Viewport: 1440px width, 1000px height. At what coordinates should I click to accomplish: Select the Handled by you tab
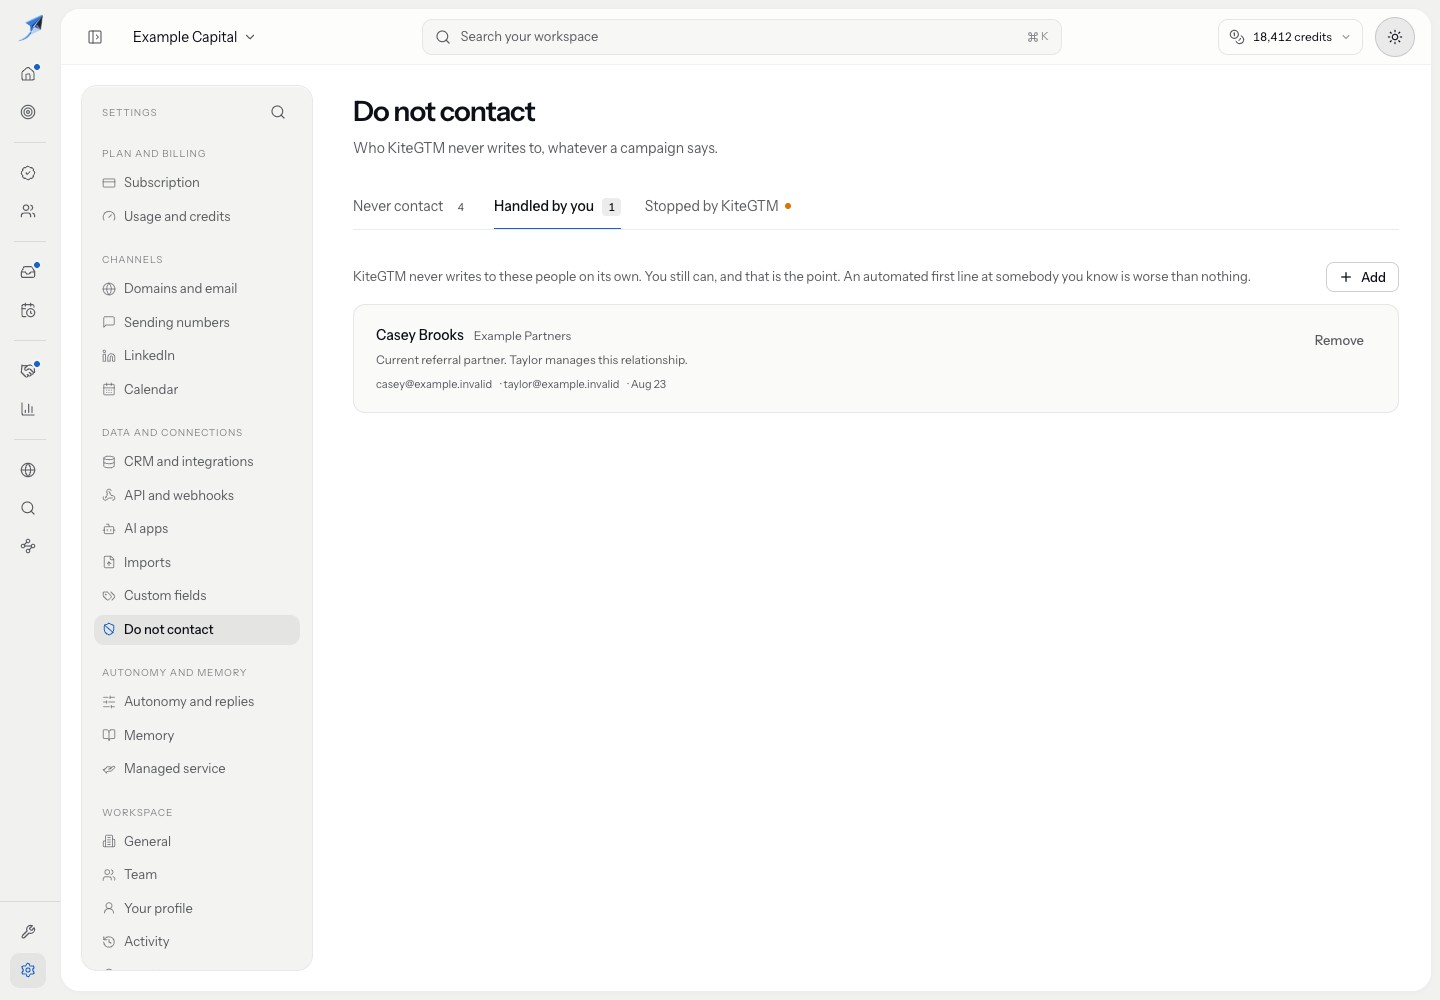pyautogui.click(x=557, y=206)
